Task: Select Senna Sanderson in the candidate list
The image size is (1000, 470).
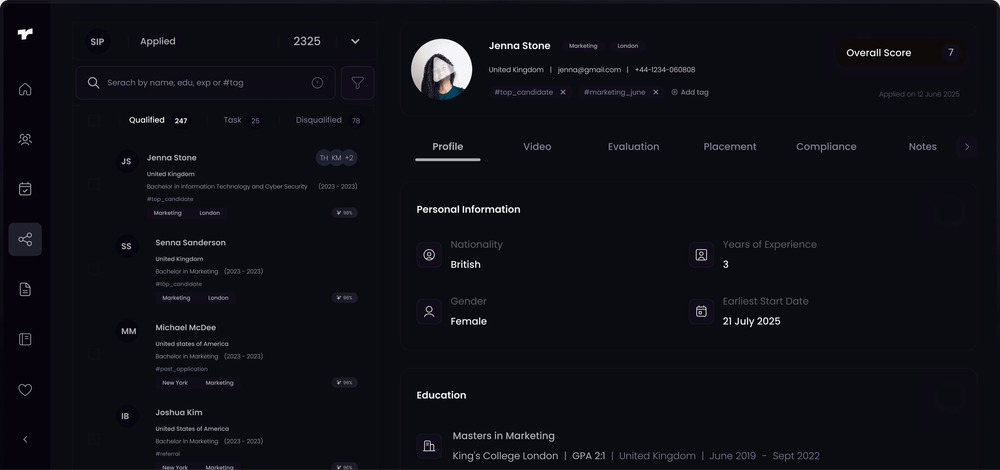Action: coord(191,243)
